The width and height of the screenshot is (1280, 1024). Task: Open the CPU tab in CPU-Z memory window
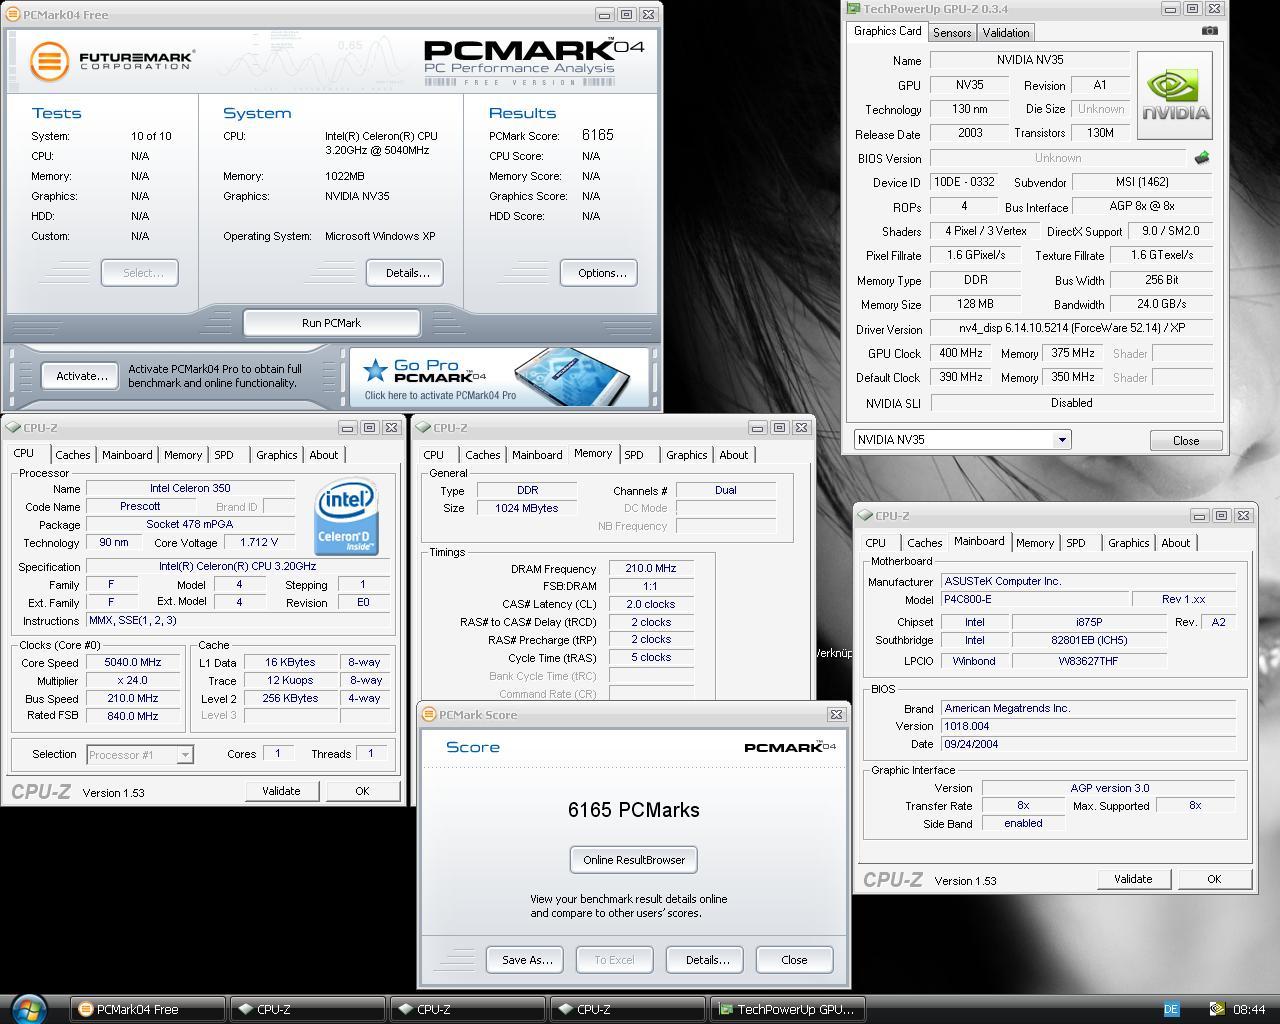point(434,455)
